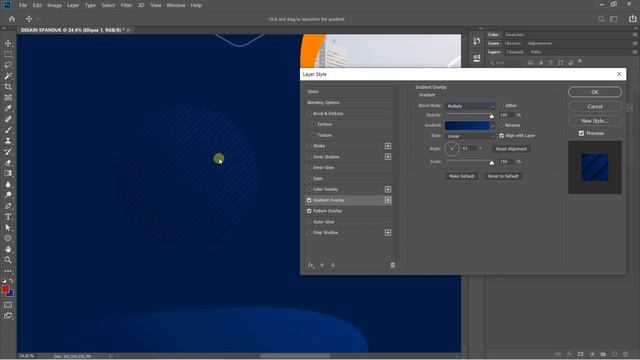Image resolution: width=640 pixels, height=360 pixels.
Task: Select the Dodge tool
Action: 8,195
